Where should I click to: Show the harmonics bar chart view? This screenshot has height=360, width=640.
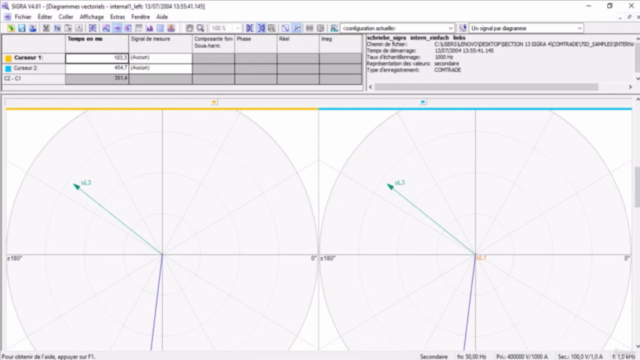[x=149, y=28]
